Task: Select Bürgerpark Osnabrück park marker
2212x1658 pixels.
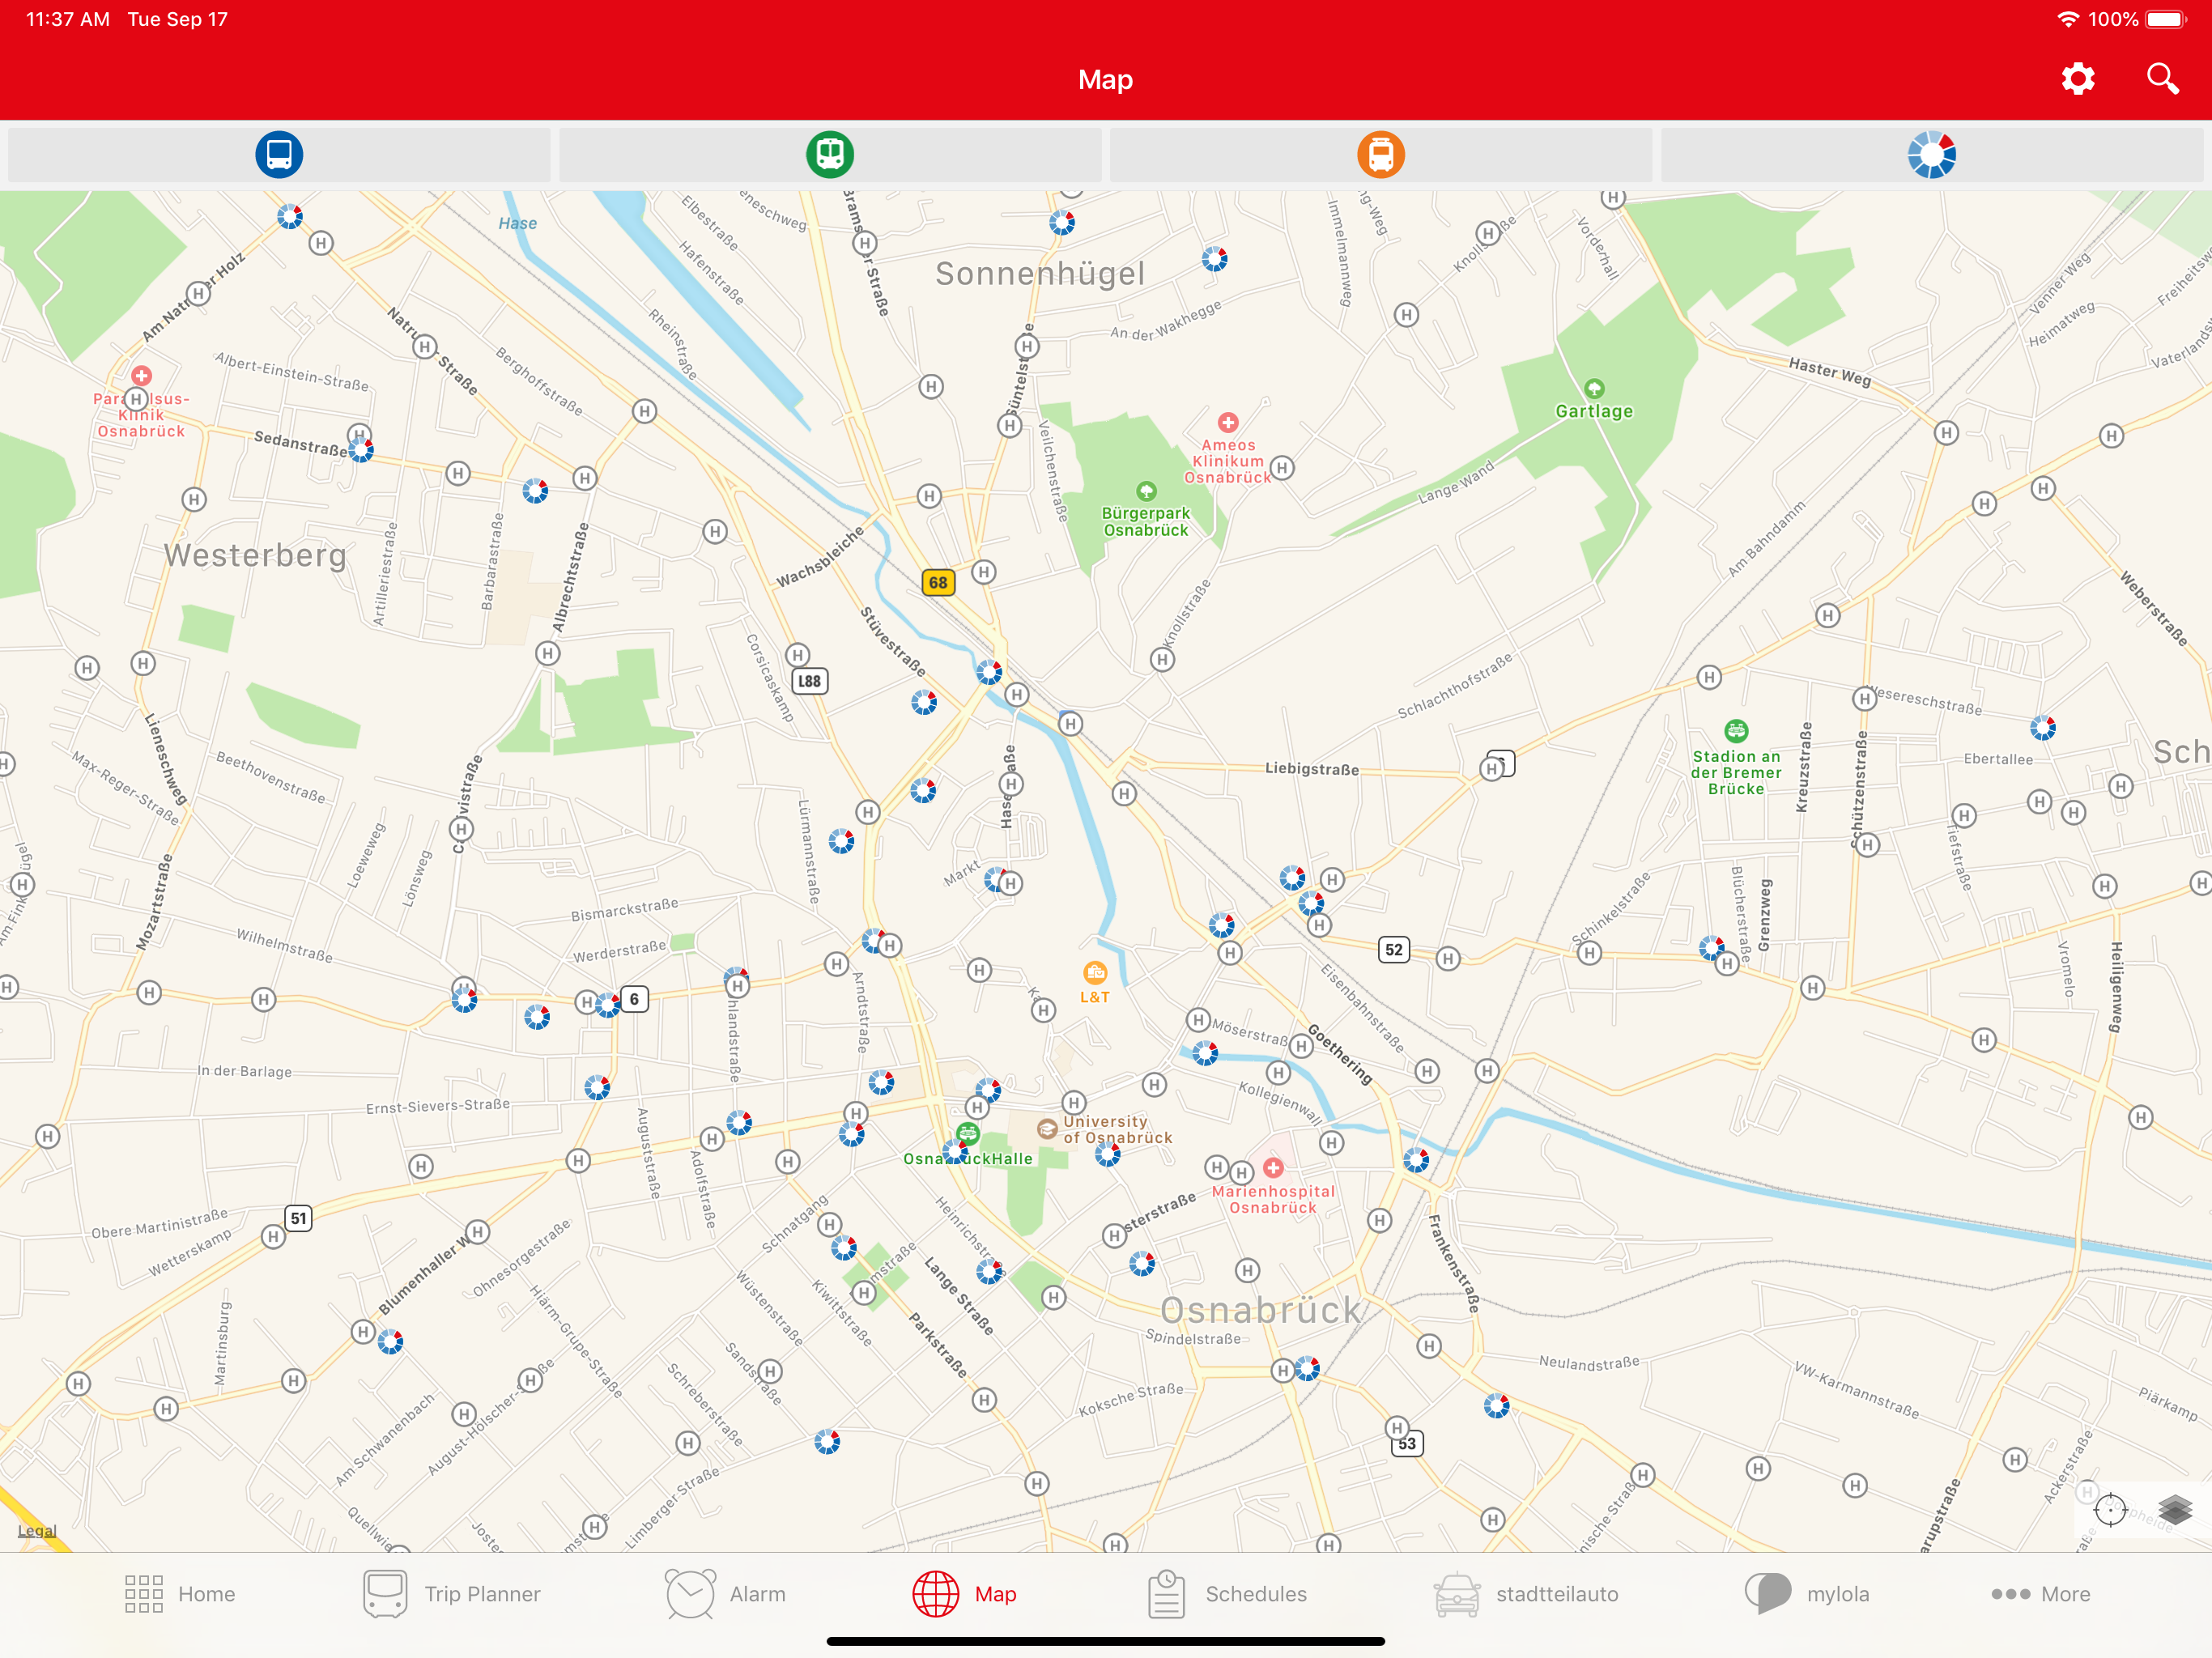Action: 1146,491
